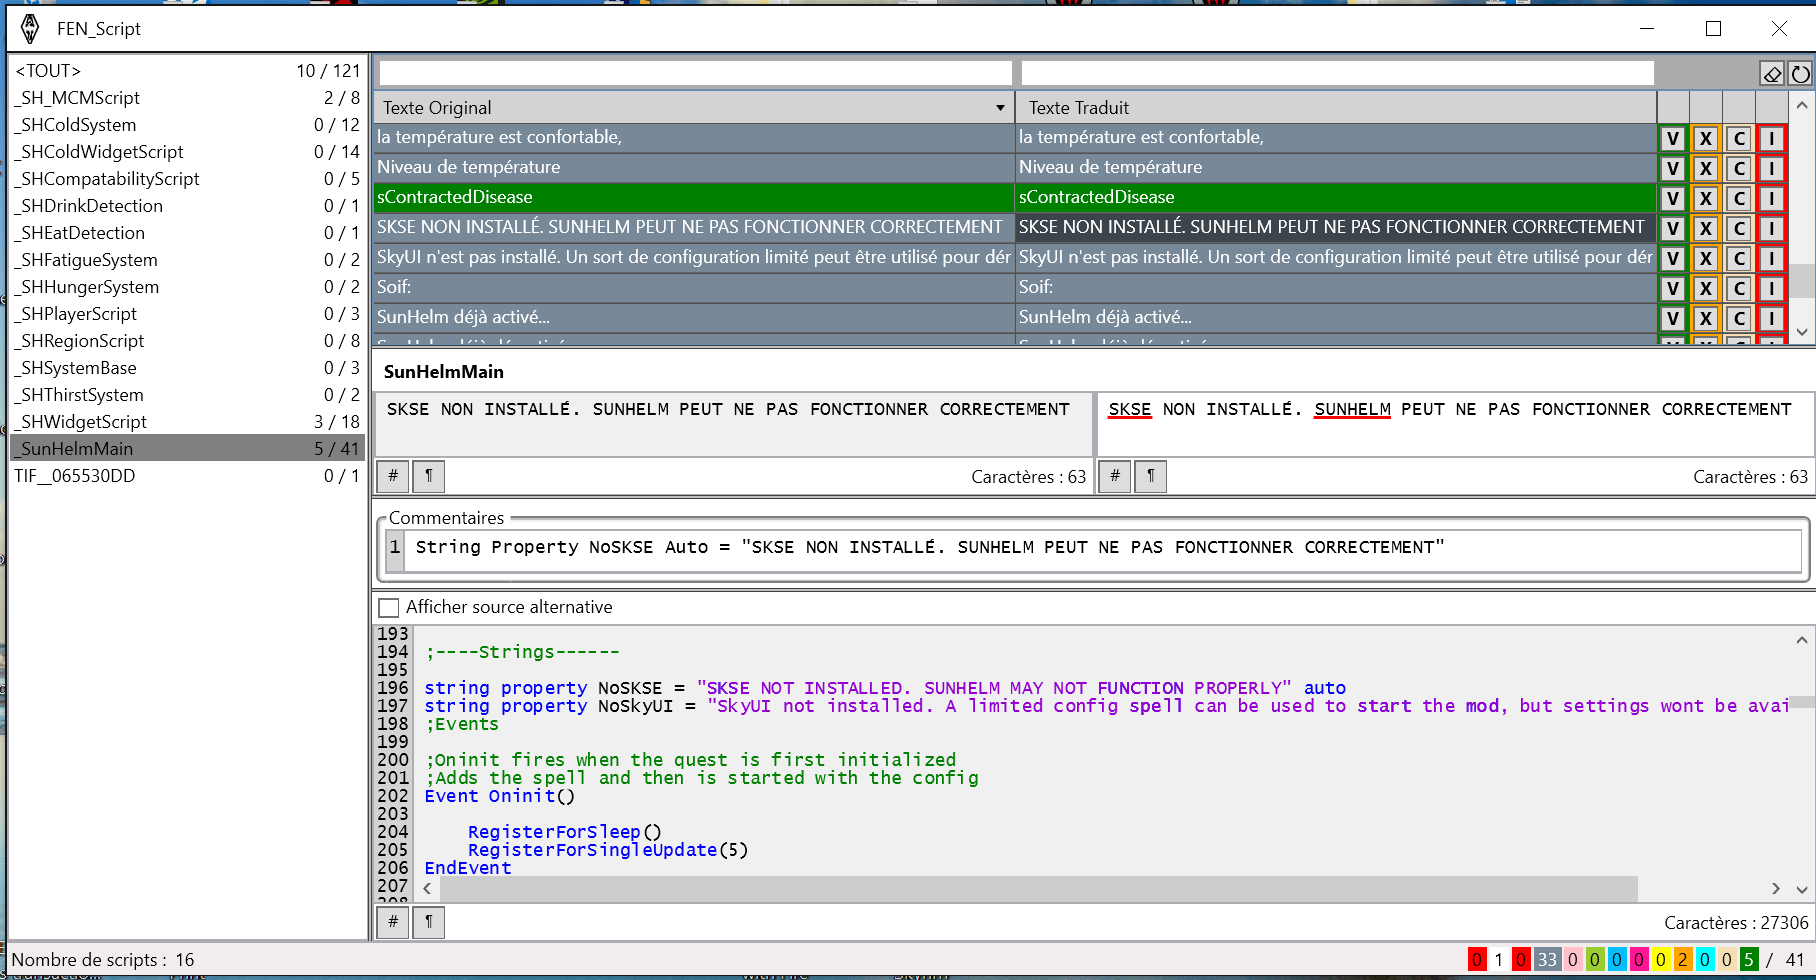Viewport: 1816px width, 980px height.
Task: Enable the Afficher source alternative checkbox
Action: point(389,608)
